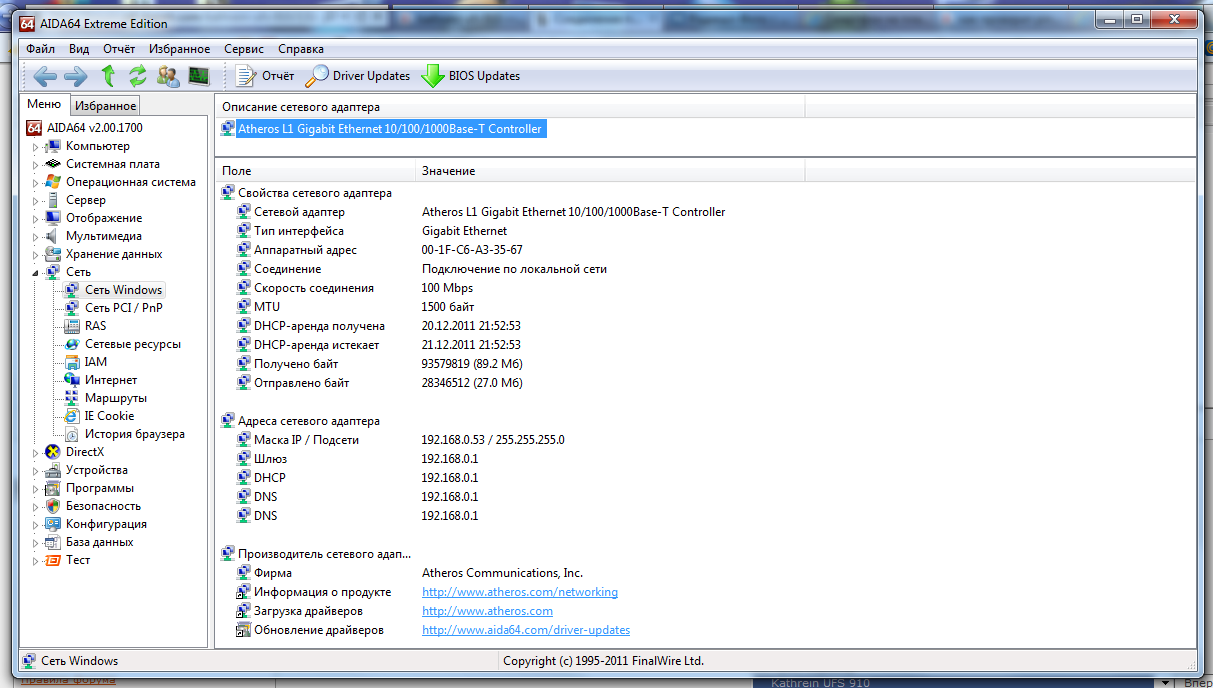Viewport: 1213px width, 688px height.
Task: Expand the Системная плата tree node
Action: (35, 165)
